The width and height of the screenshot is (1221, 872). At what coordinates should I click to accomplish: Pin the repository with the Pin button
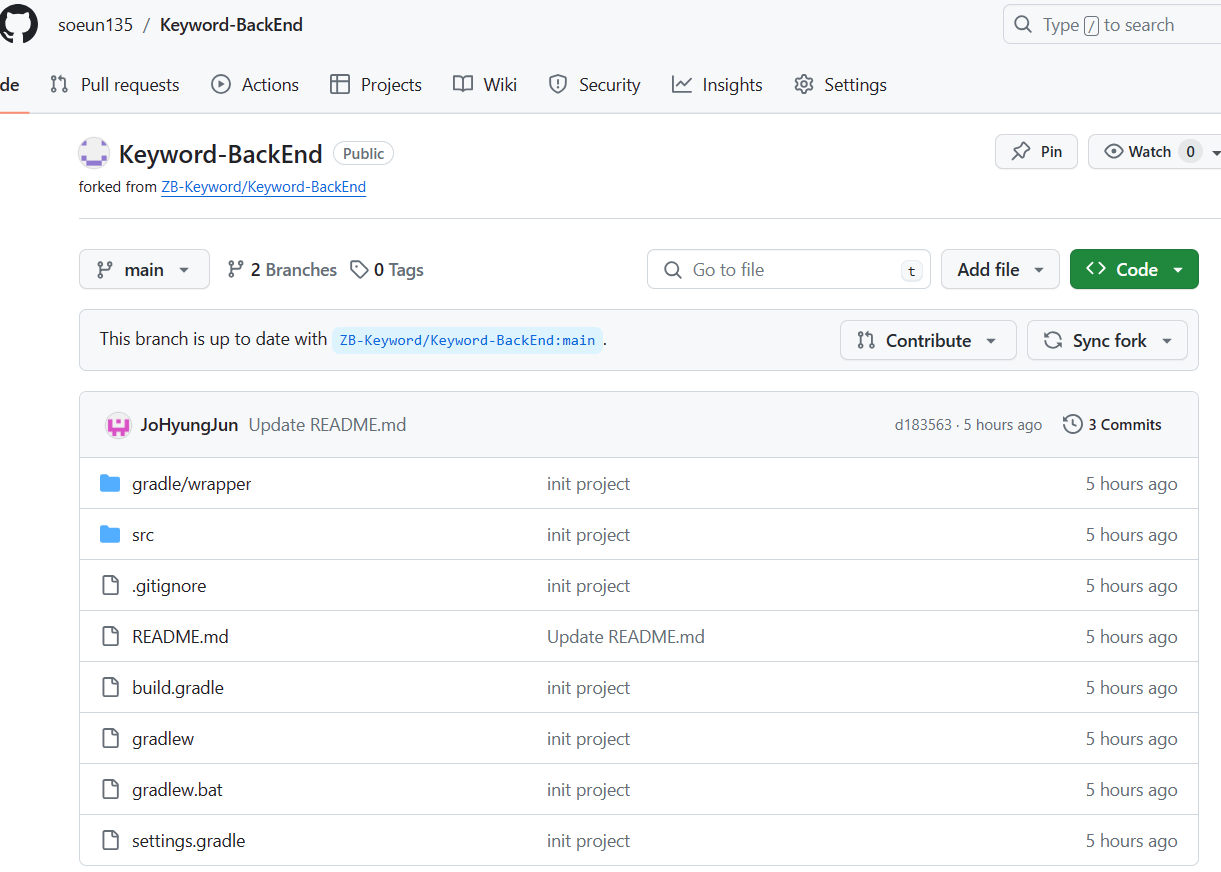[x=1036, y=152]
